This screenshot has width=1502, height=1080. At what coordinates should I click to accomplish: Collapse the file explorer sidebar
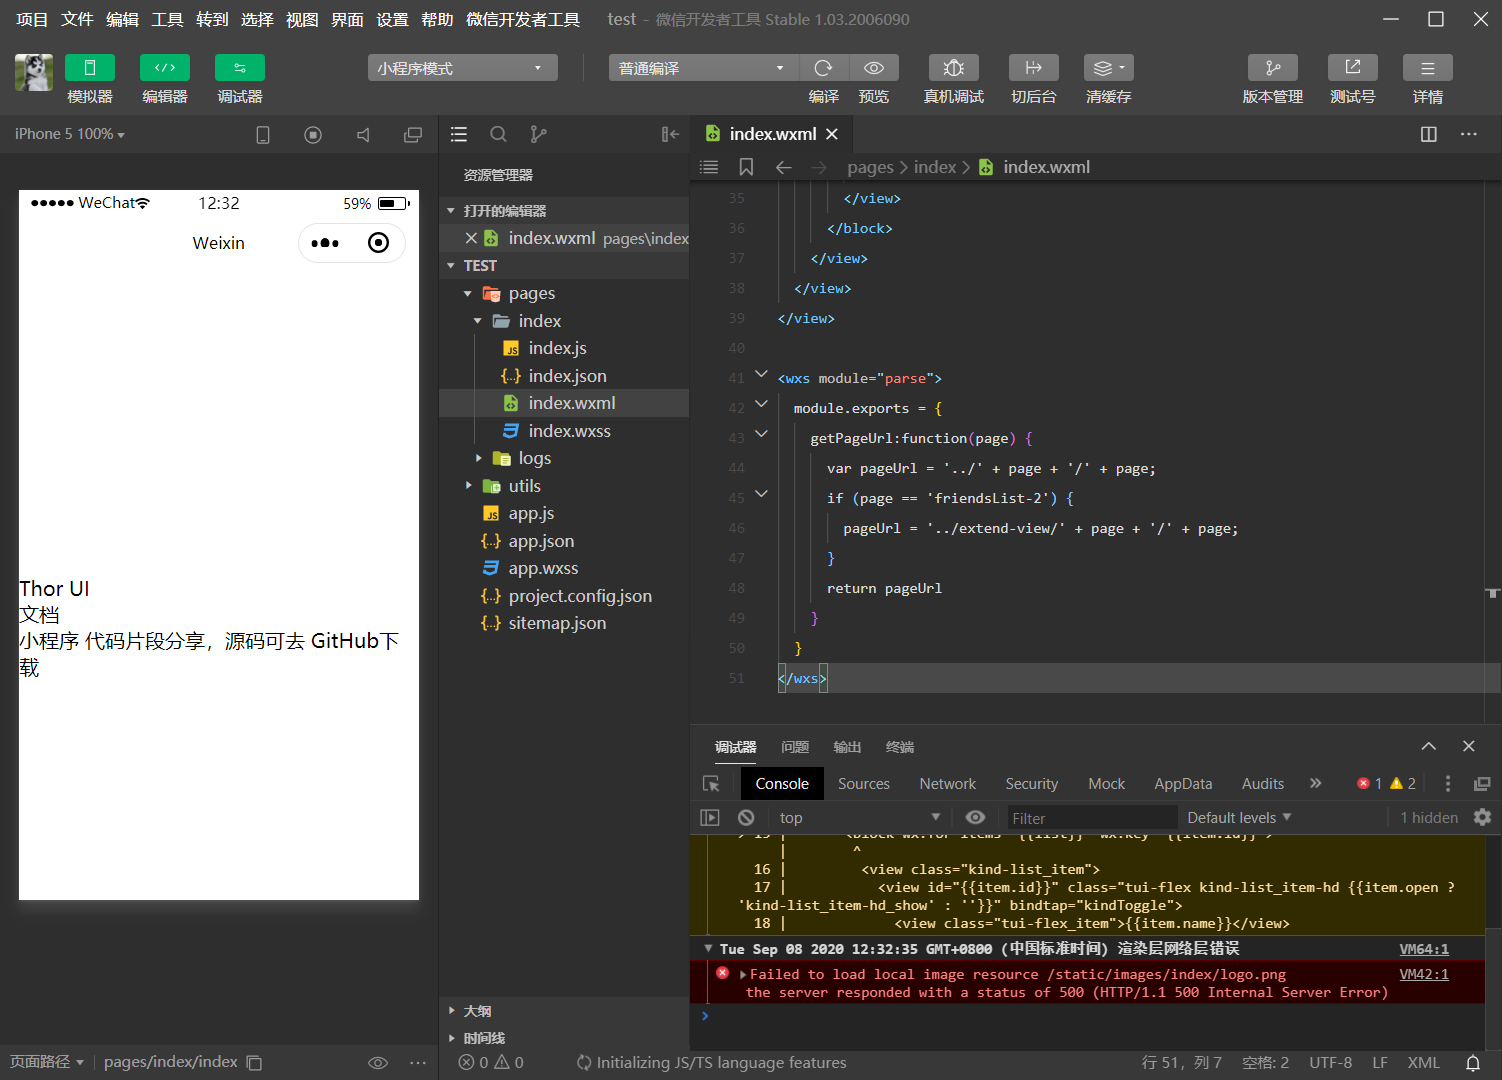[670, 134]
